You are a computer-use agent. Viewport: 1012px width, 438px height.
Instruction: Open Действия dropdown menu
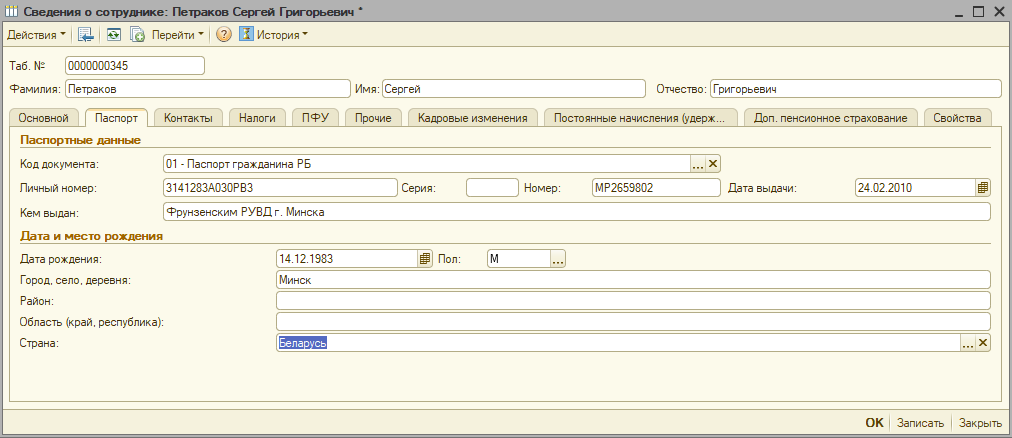tap(36, 34)
